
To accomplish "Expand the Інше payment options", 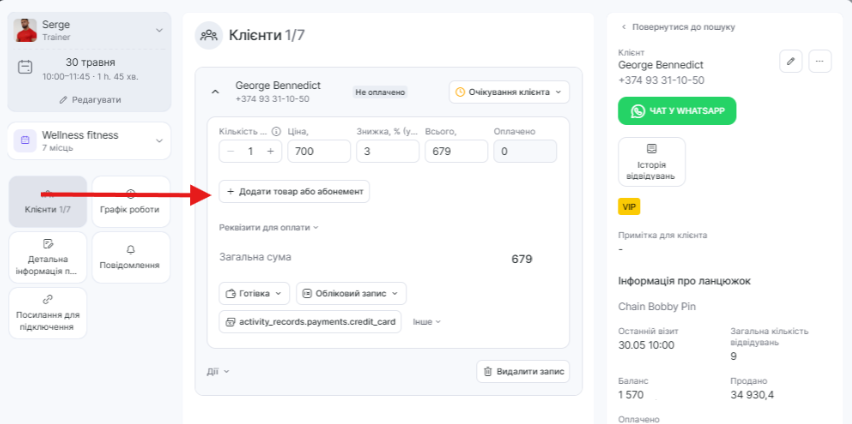I will click(426, 322).
